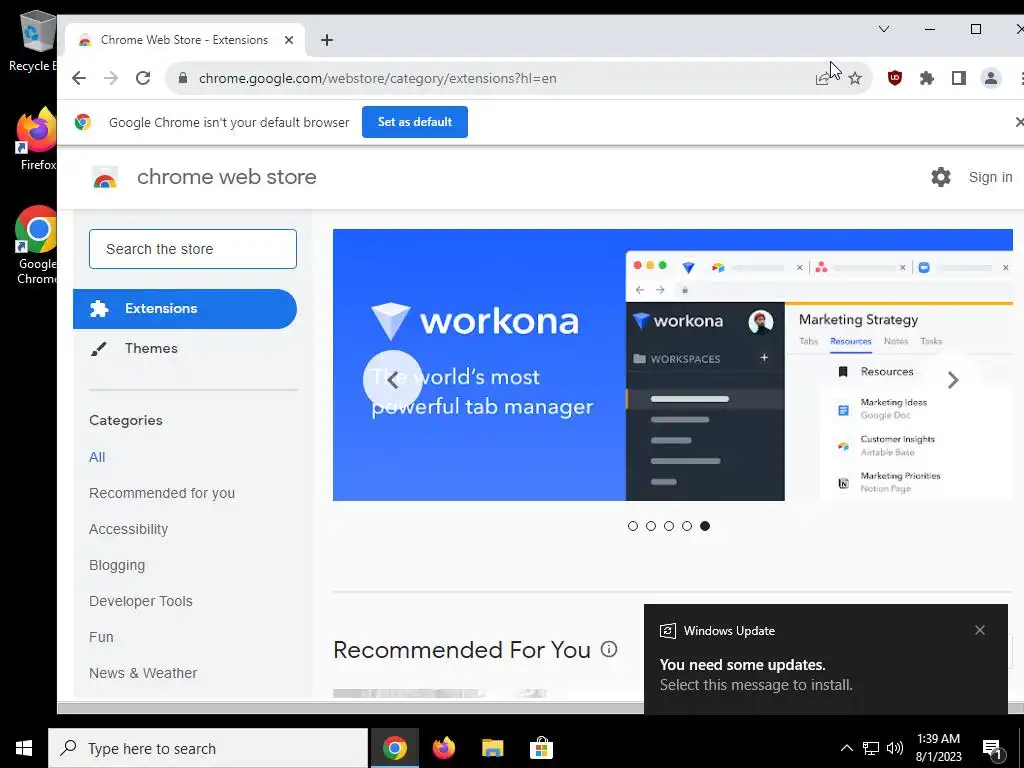Close the Chrome Web Store tab
Image resolution: width=1024 pixels, height=768 pixels.
point(289,40)
